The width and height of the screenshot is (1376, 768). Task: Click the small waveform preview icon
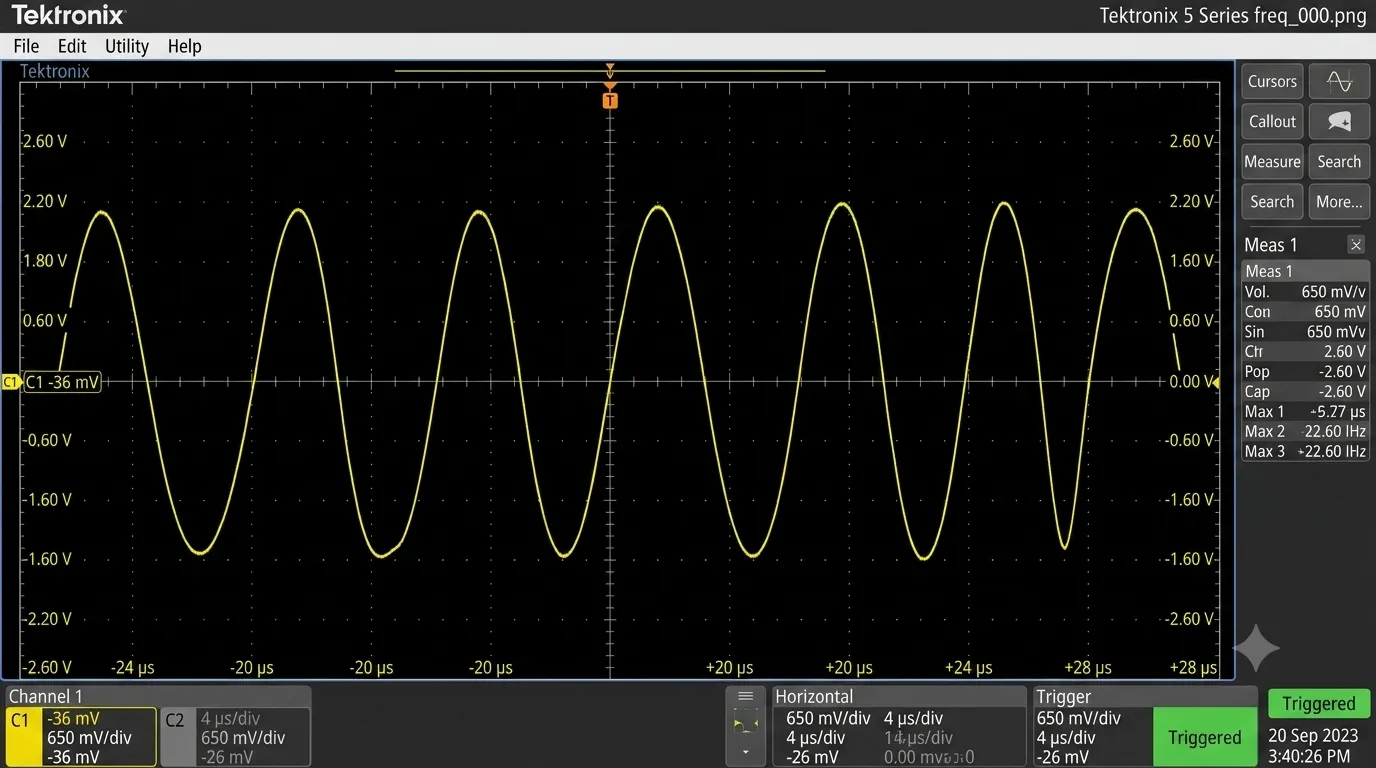click(x=745, y=723)
